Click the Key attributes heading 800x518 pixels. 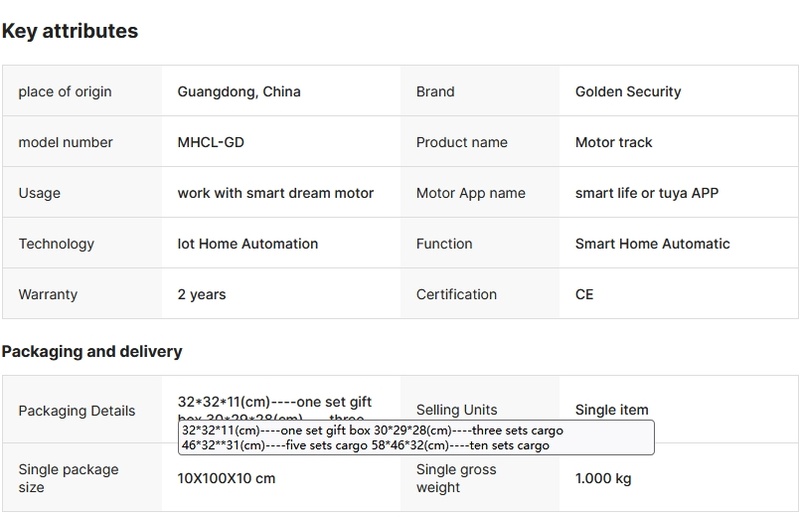(x=70, y=31)
